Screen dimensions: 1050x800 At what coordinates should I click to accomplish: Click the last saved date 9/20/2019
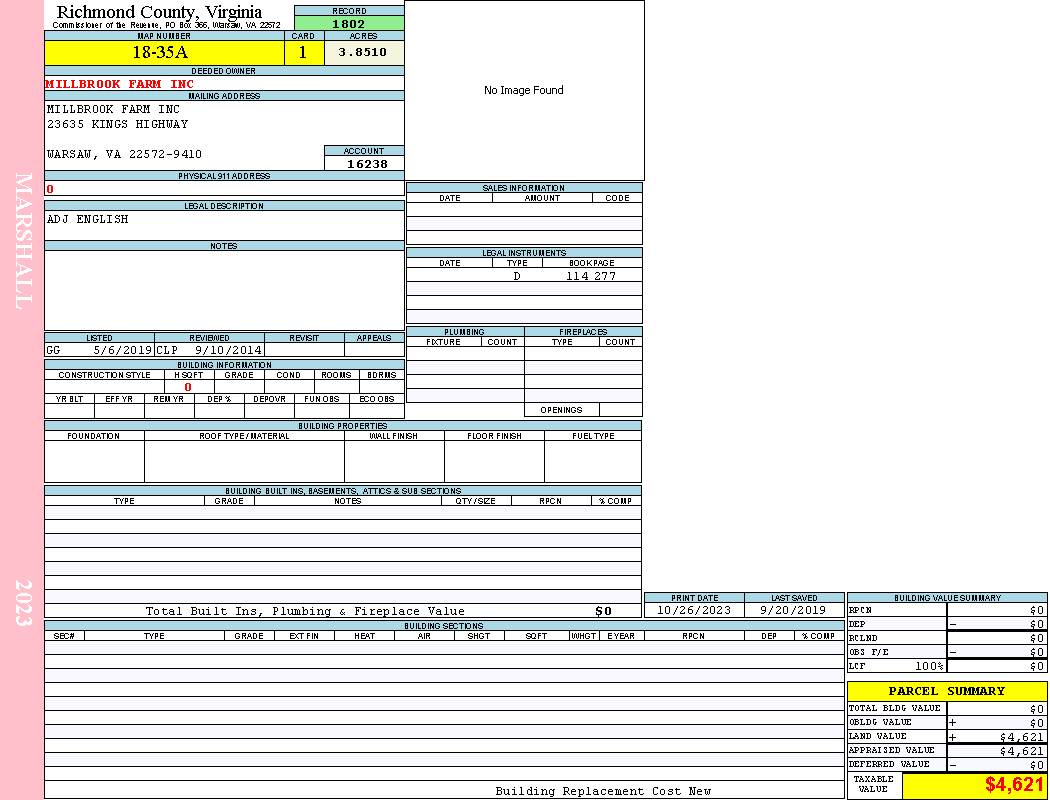tap(793, 610)
